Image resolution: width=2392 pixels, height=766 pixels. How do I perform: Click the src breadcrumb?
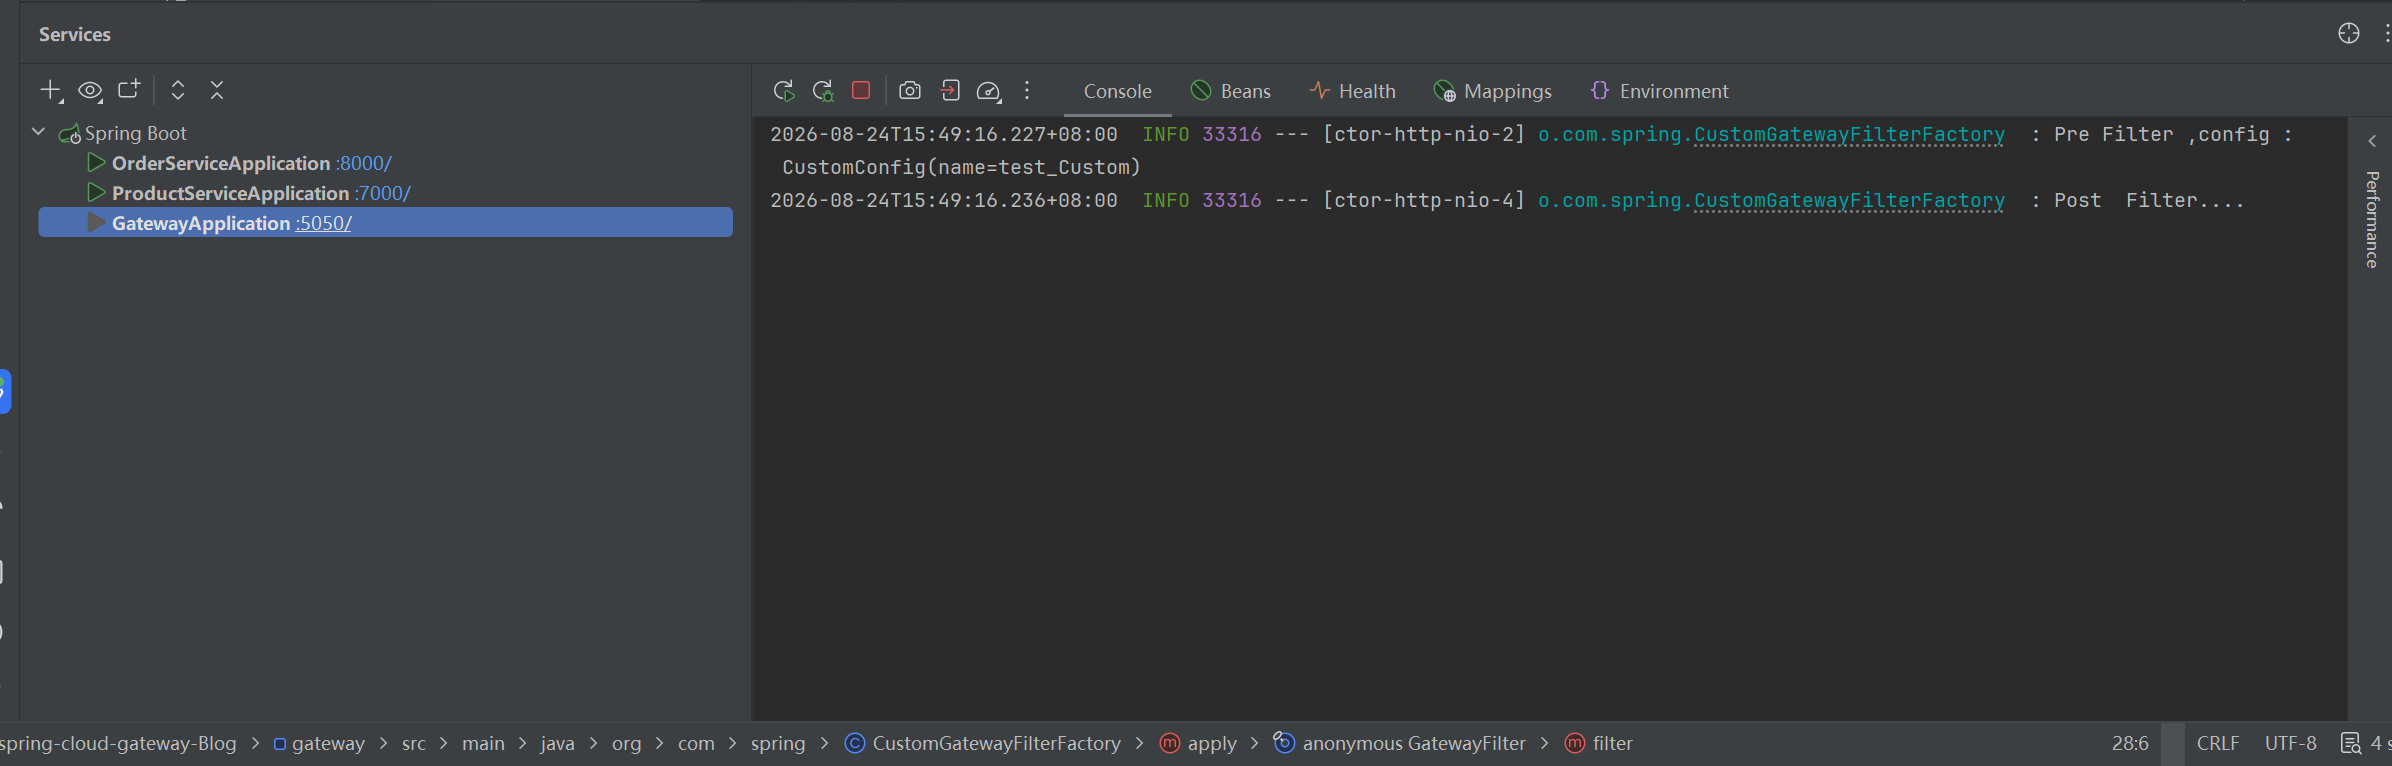pos(414,743)
